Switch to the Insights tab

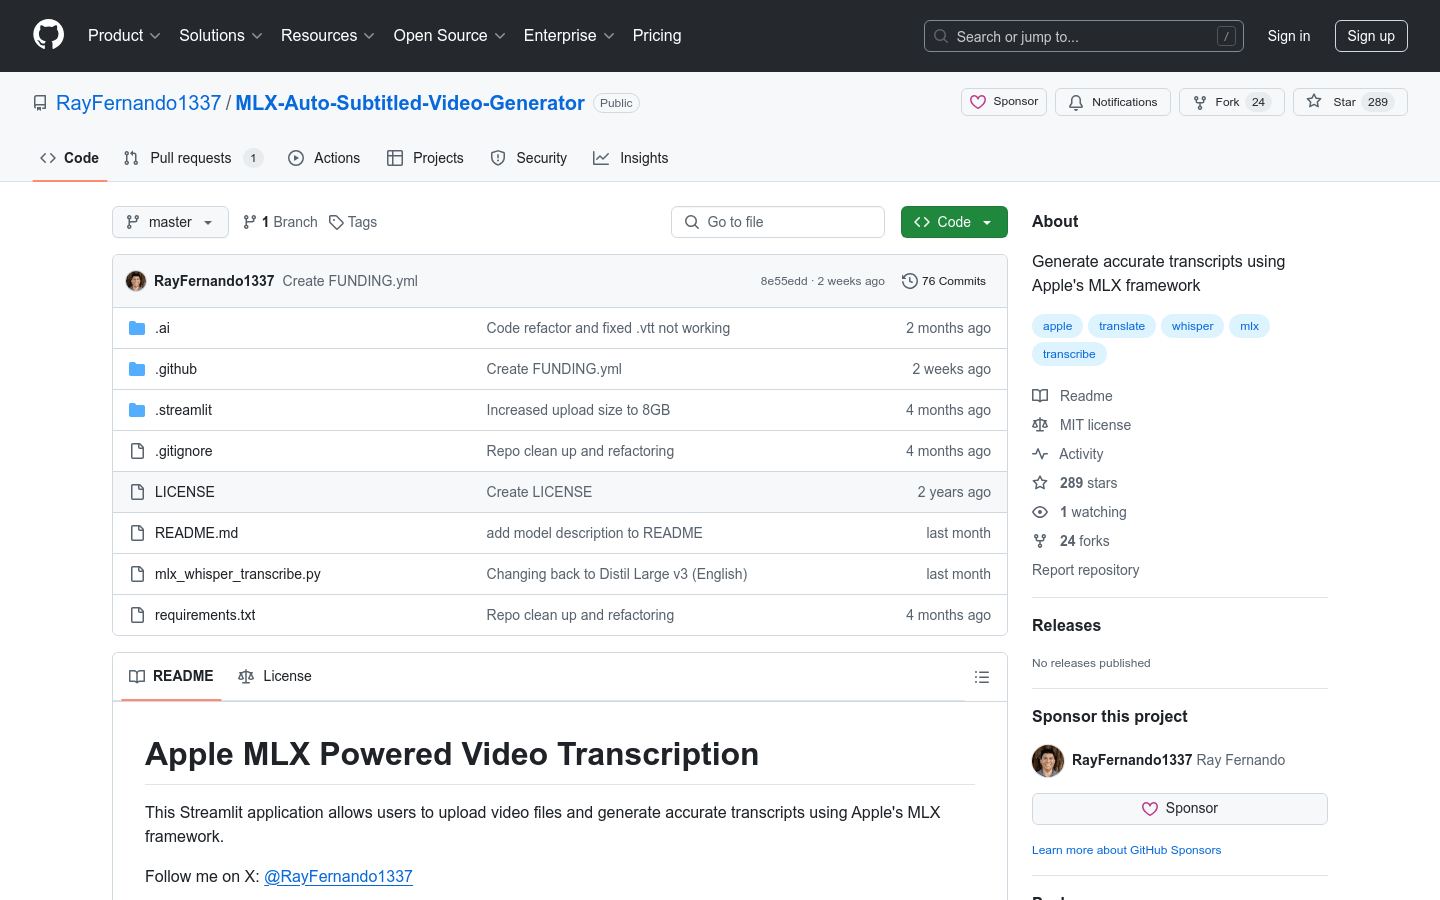(631, 158)
